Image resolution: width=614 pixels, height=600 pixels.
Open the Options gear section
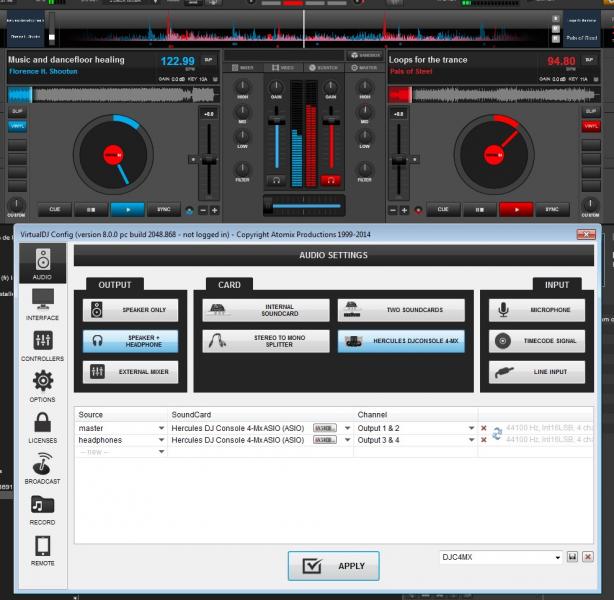click(42, 386)
